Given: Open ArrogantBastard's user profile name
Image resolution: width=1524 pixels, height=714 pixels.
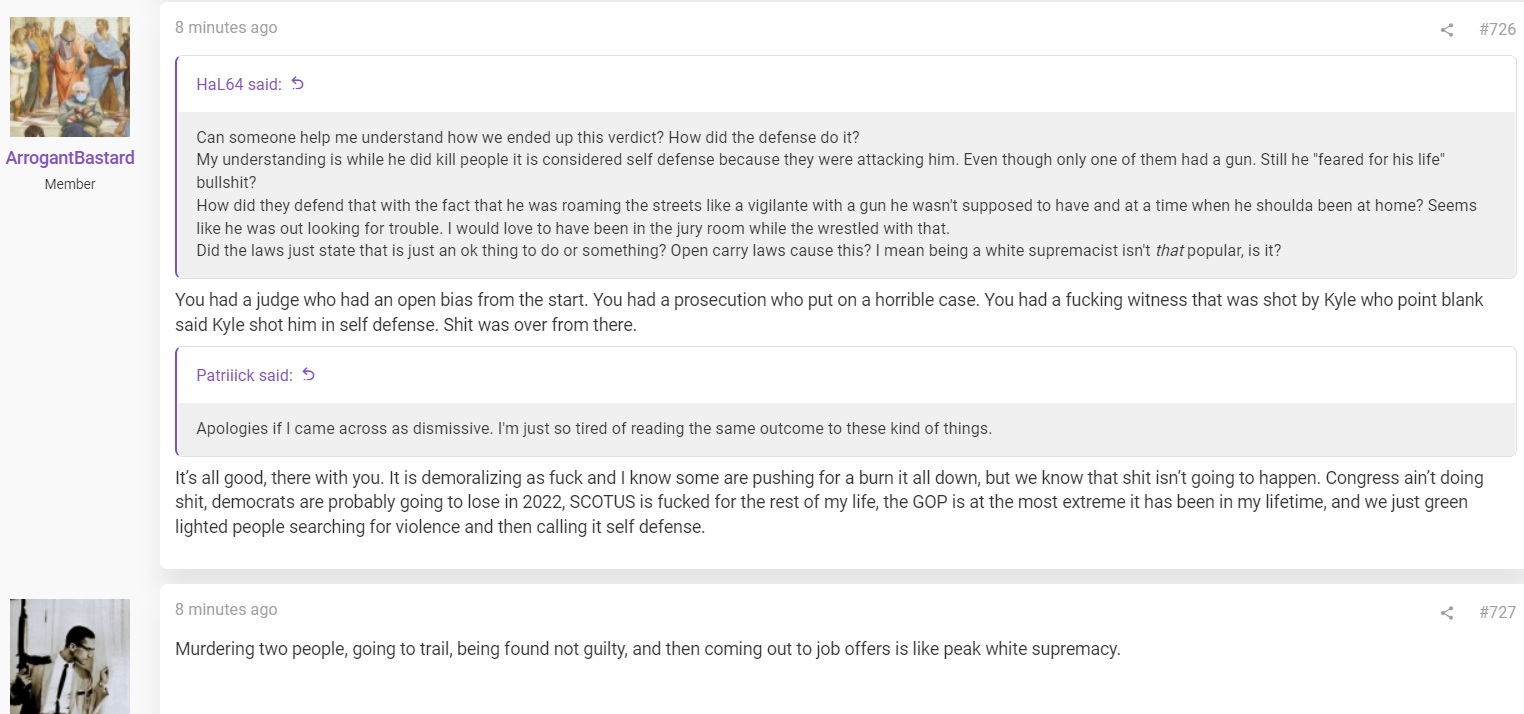Looking at the screenshot, I should 70,158.
